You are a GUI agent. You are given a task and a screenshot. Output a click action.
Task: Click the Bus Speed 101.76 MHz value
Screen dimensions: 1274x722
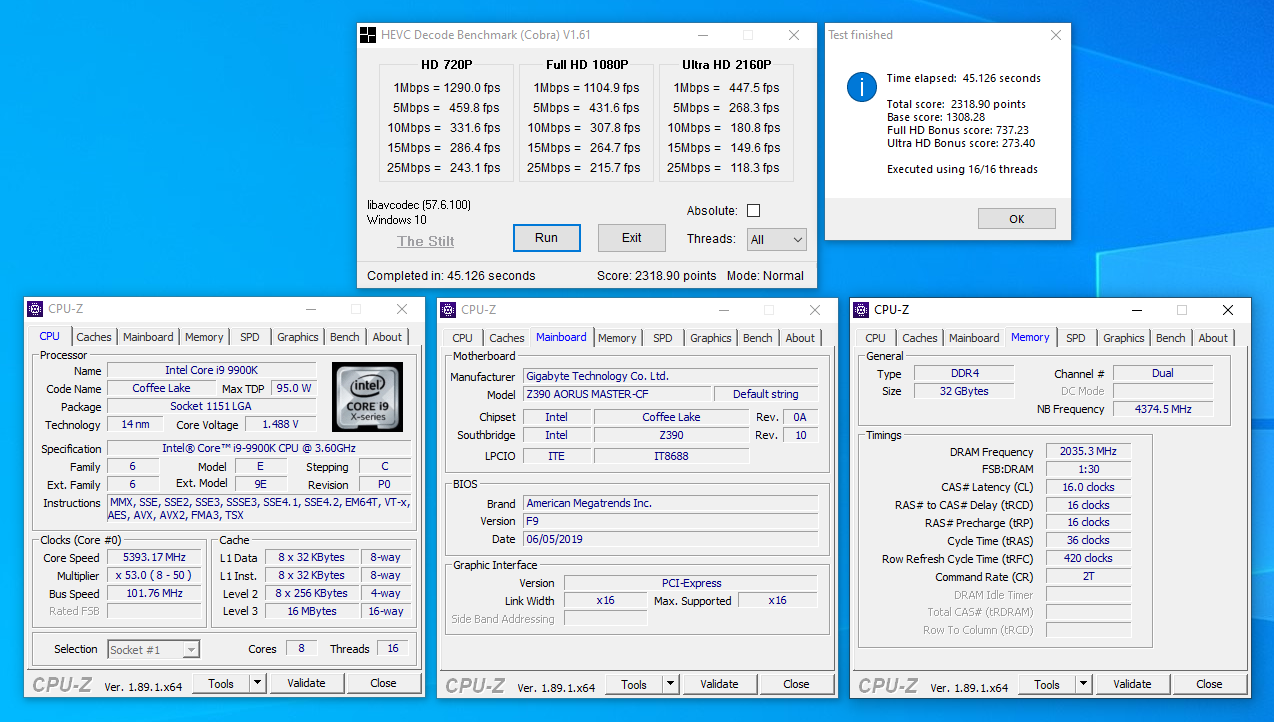tap(153, 593)
